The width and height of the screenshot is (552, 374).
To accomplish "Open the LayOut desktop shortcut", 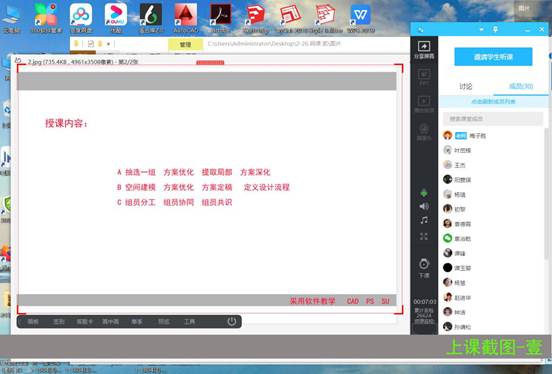I will (290, 18).
